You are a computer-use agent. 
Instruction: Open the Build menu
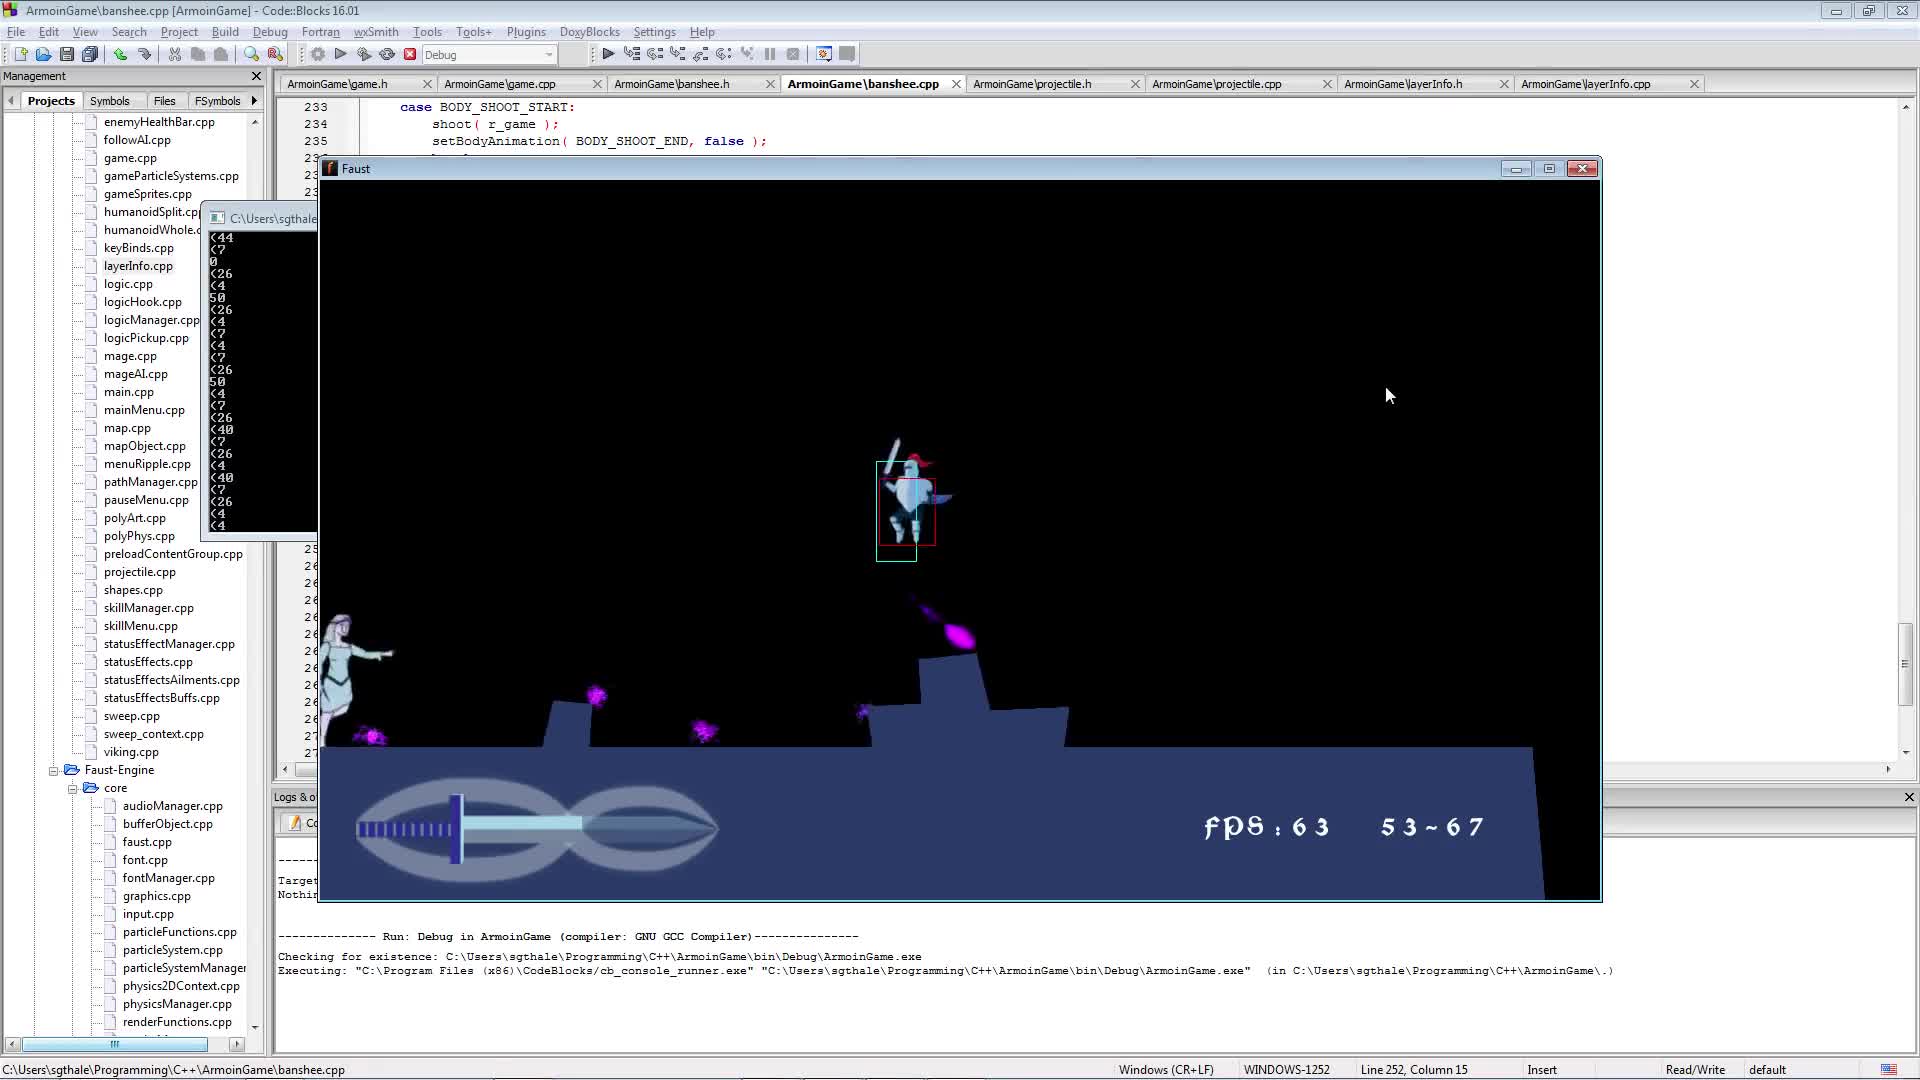point(225,32)
